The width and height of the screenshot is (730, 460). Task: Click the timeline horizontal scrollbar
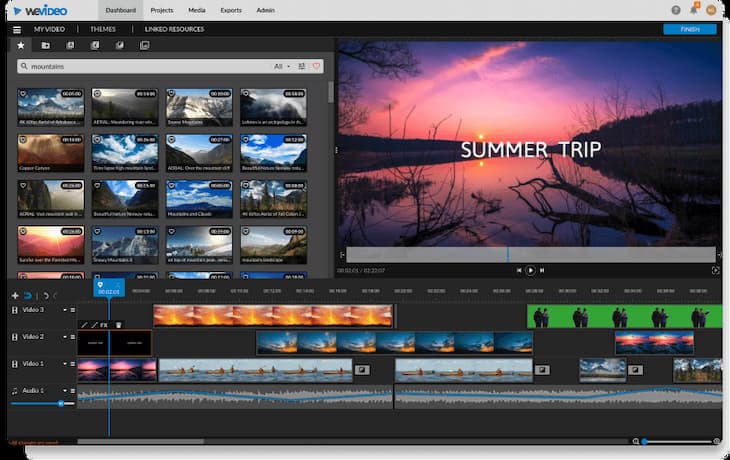click(x=141, y=441)
